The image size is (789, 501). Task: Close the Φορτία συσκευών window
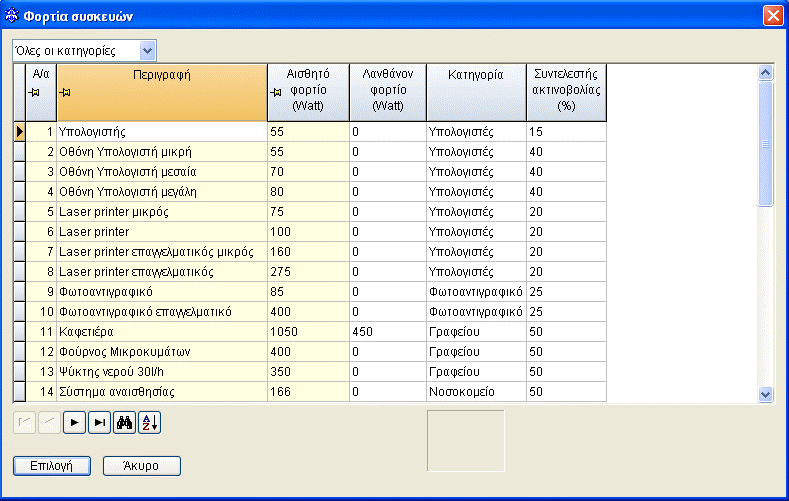click(x=773, y=16)
